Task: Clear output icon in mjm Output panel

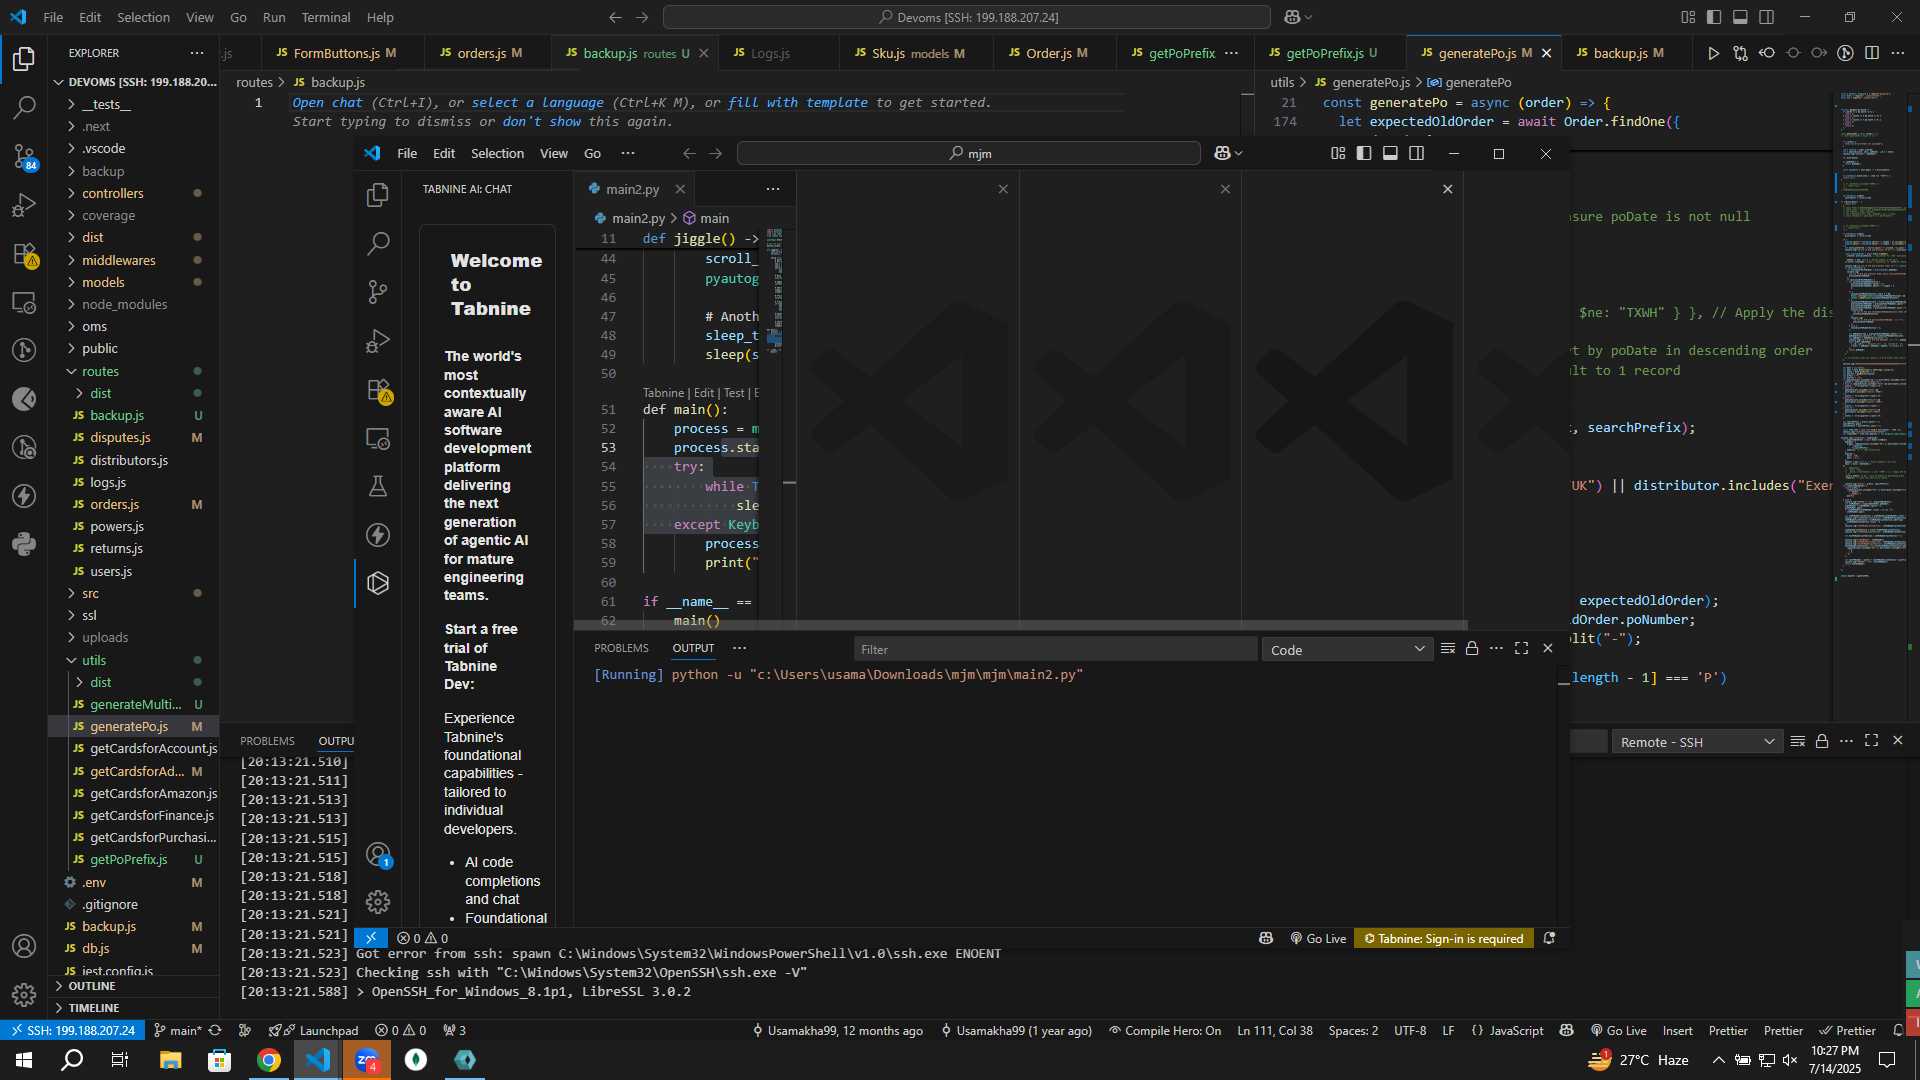Action: [1447, 649]
